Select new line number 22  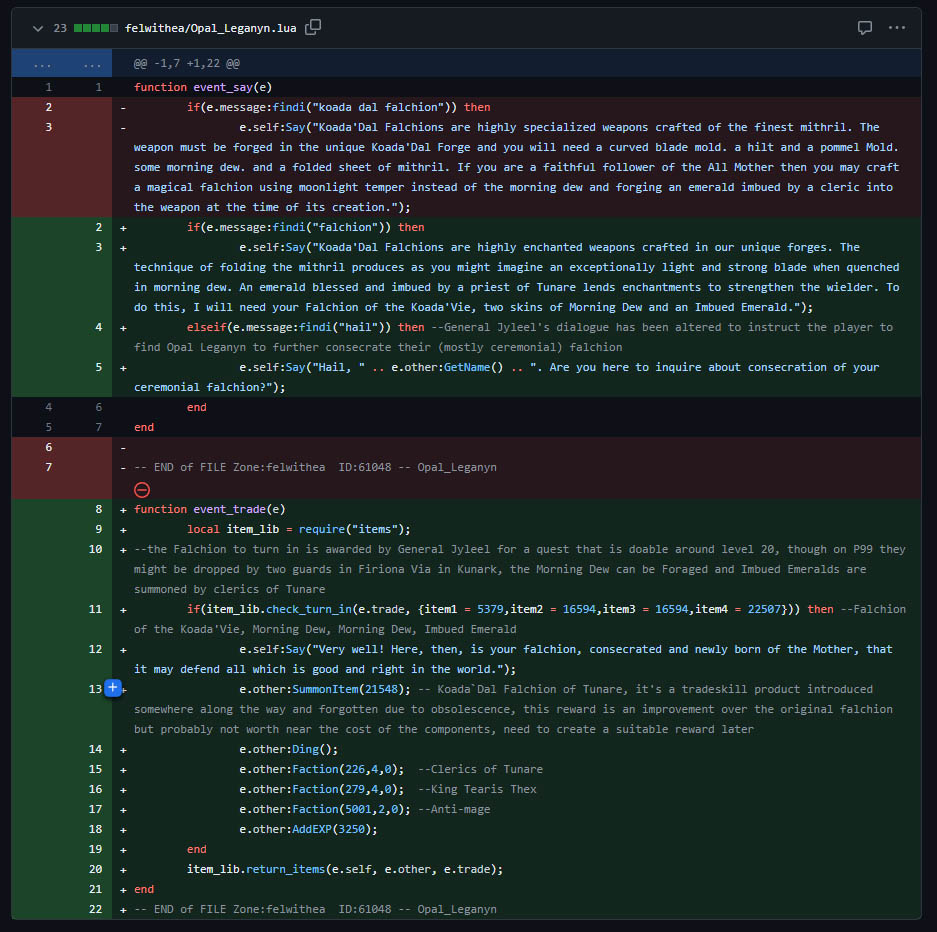[96, 909]
